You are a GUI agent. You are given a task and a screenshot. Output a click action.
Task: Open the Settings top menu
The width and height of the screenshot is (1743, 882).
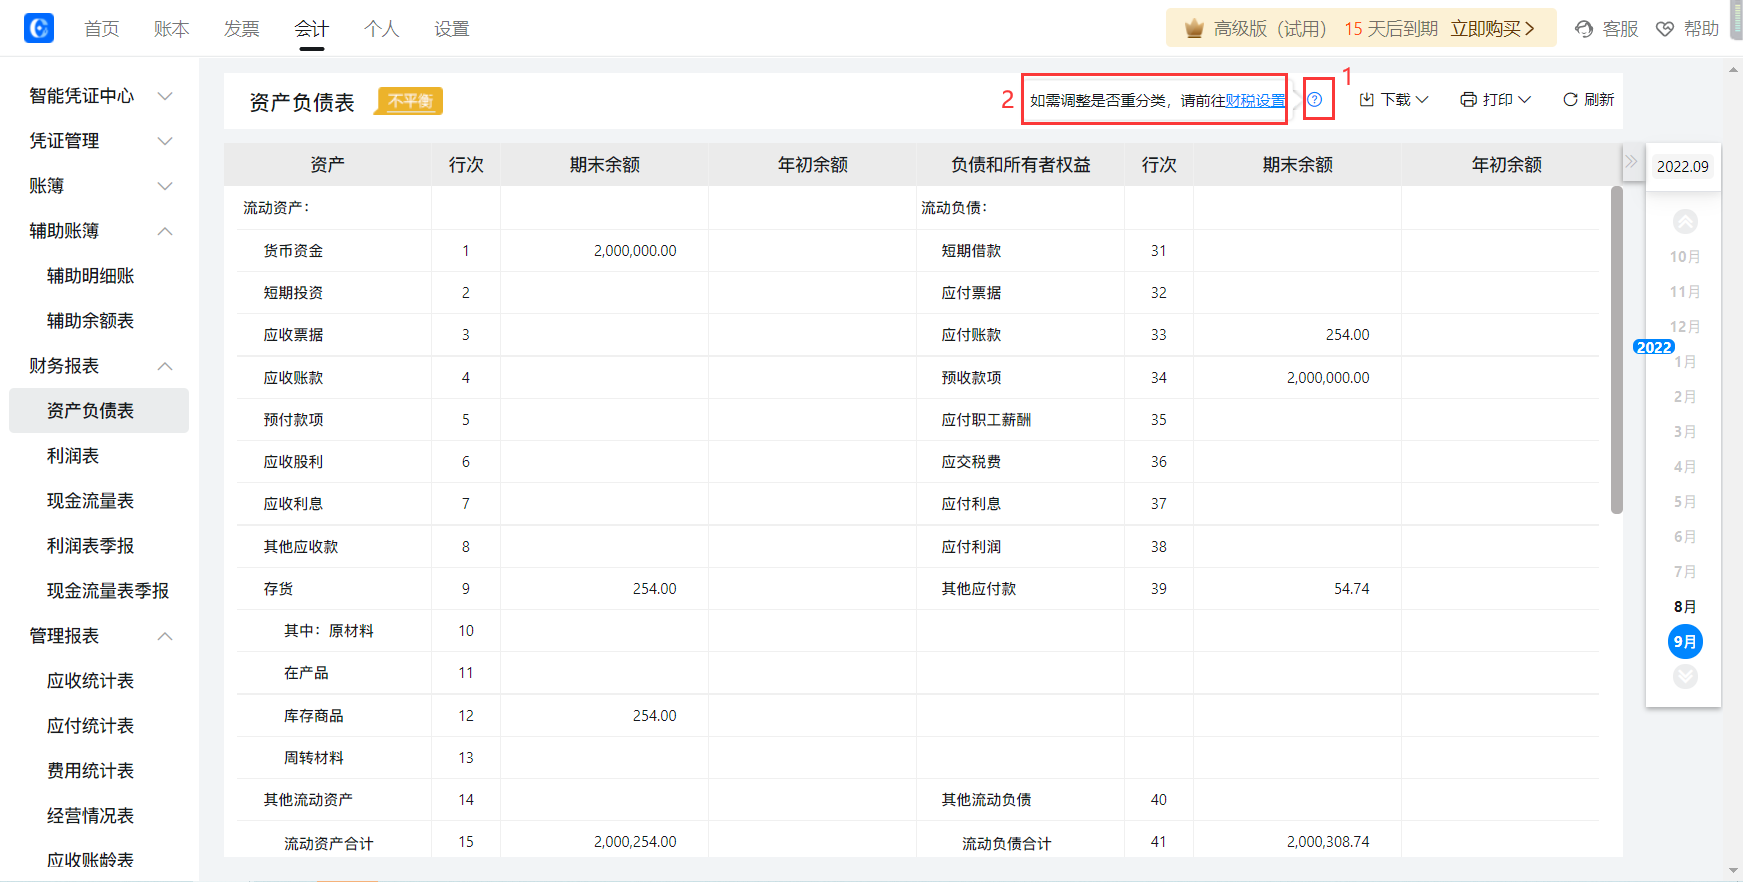tap(451, 29)
